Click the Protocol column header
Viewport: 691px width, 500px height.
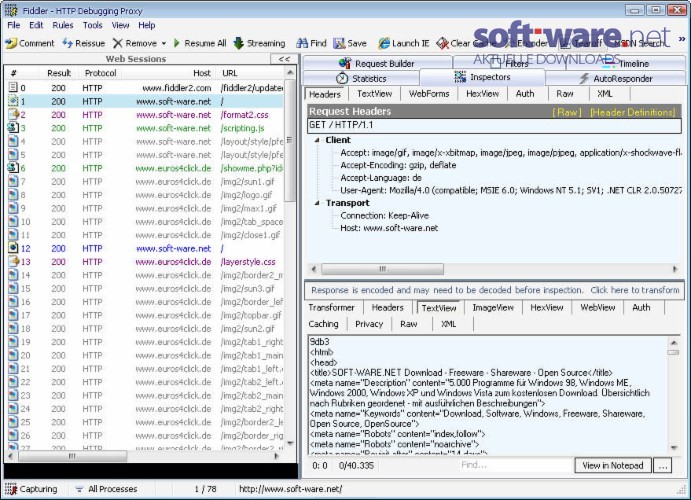[100, 73]
